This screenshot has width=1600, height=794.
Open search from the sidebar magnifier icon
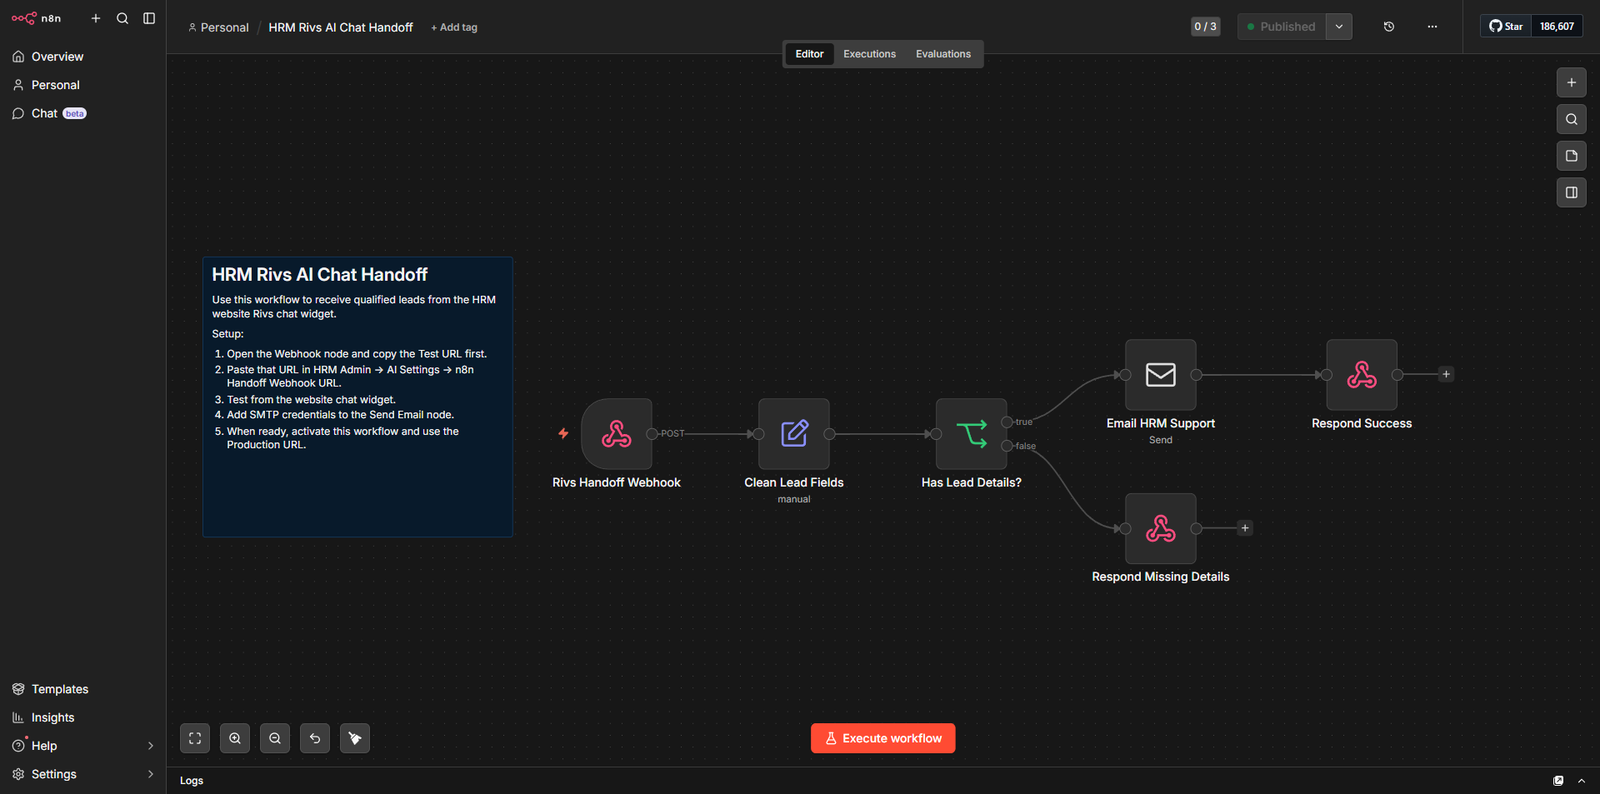[122, 18]
